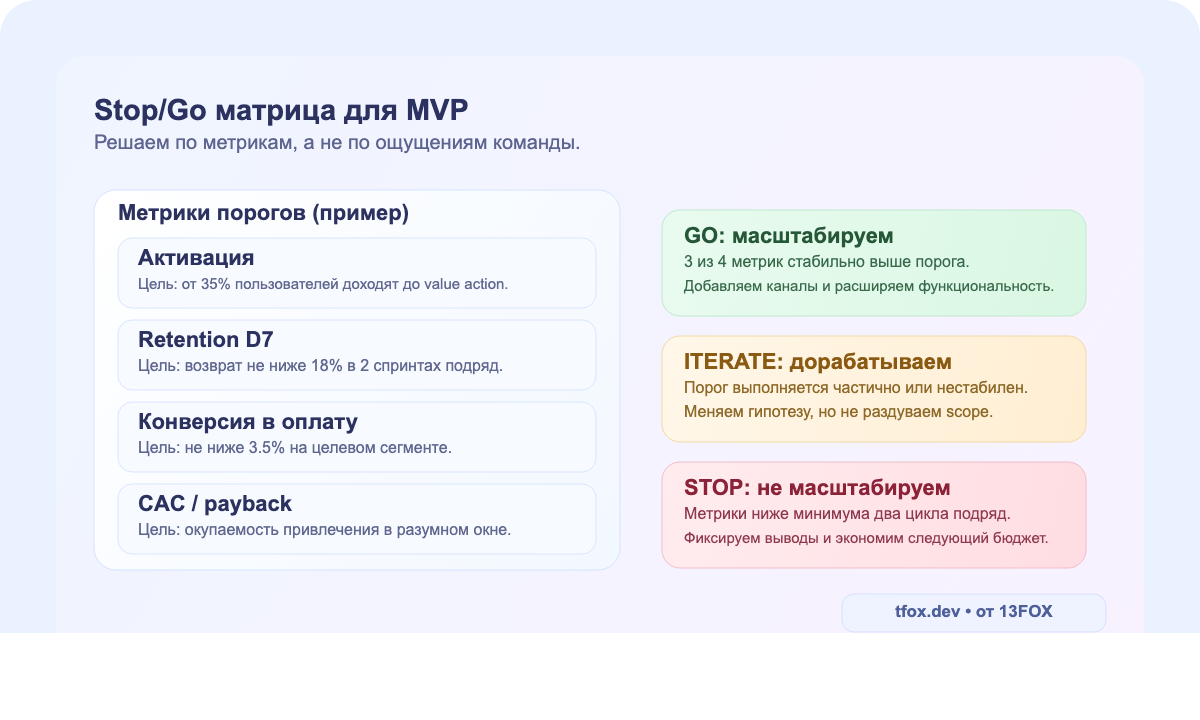Select the 'Активация' metric card
Image resolution: width=1200 pixels, height=720 pixels.
[x=358, y=272]
